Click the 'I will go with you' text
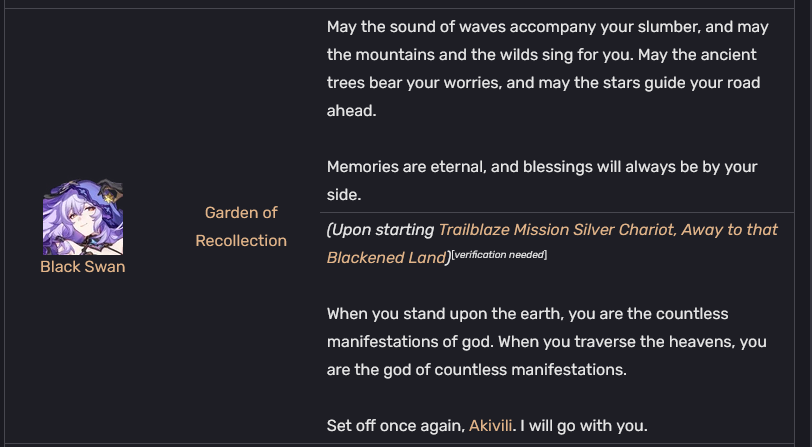 584,426
